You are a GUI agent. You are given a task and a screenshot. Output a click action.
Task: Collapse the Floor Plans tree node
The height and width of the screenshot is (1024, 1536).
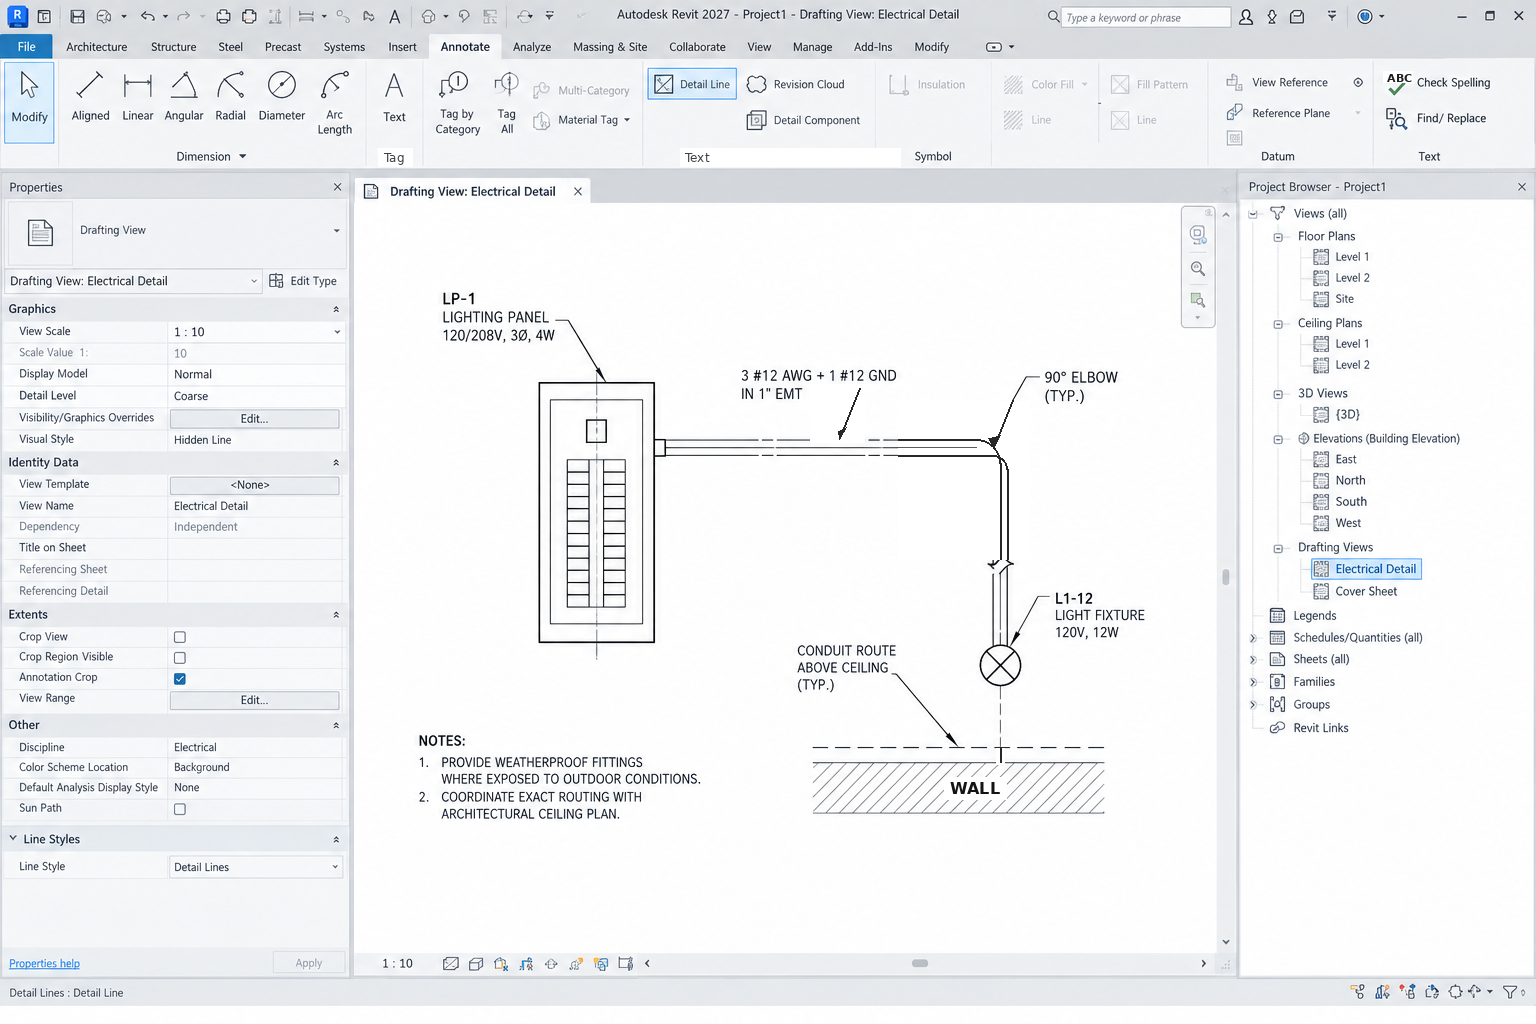coord(1278,237)
